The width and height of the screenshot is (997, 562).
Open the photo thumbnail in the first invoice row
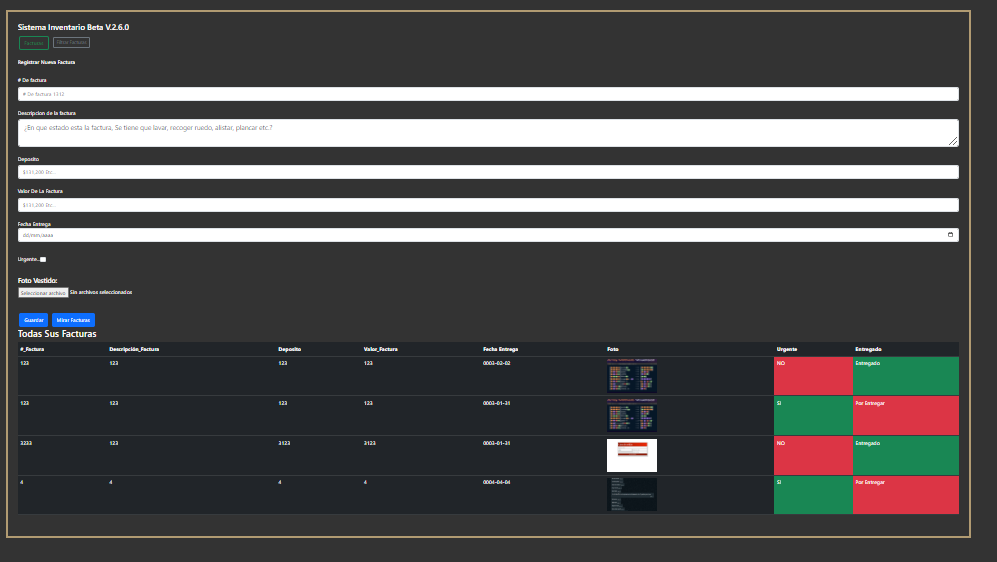click(x=631, y=376)
